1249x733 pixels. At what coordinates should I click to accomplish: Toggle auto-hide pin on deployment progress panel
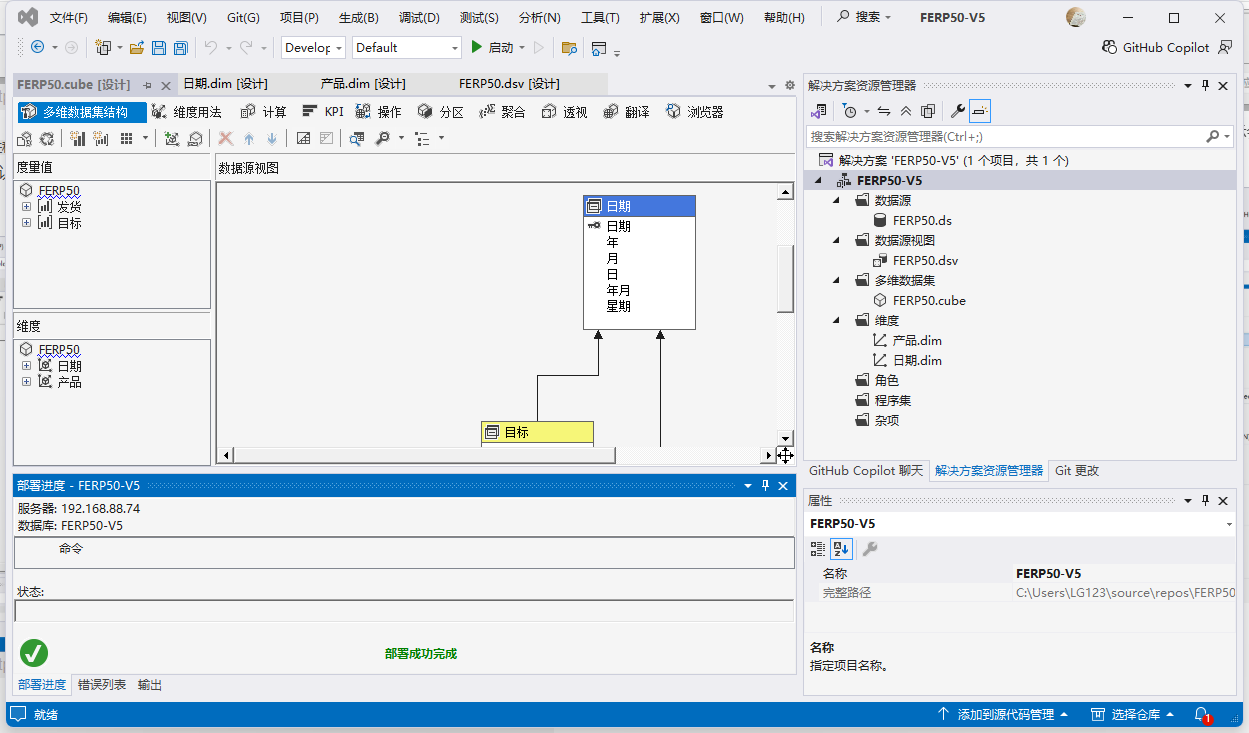point(765,485)
